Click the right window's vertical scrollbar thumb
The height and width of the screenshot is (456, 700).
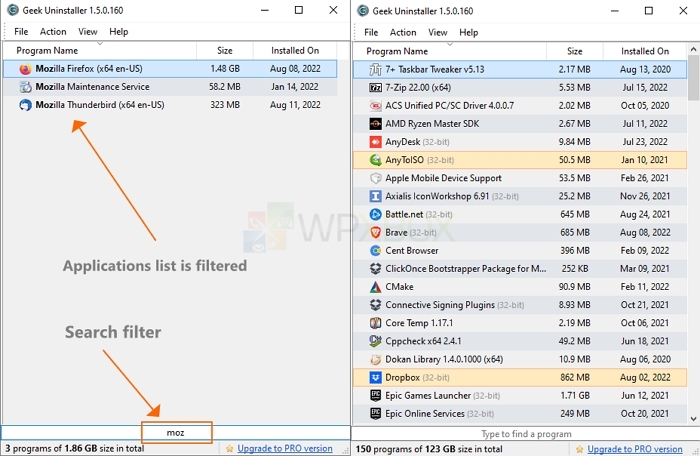click(693, 77)
